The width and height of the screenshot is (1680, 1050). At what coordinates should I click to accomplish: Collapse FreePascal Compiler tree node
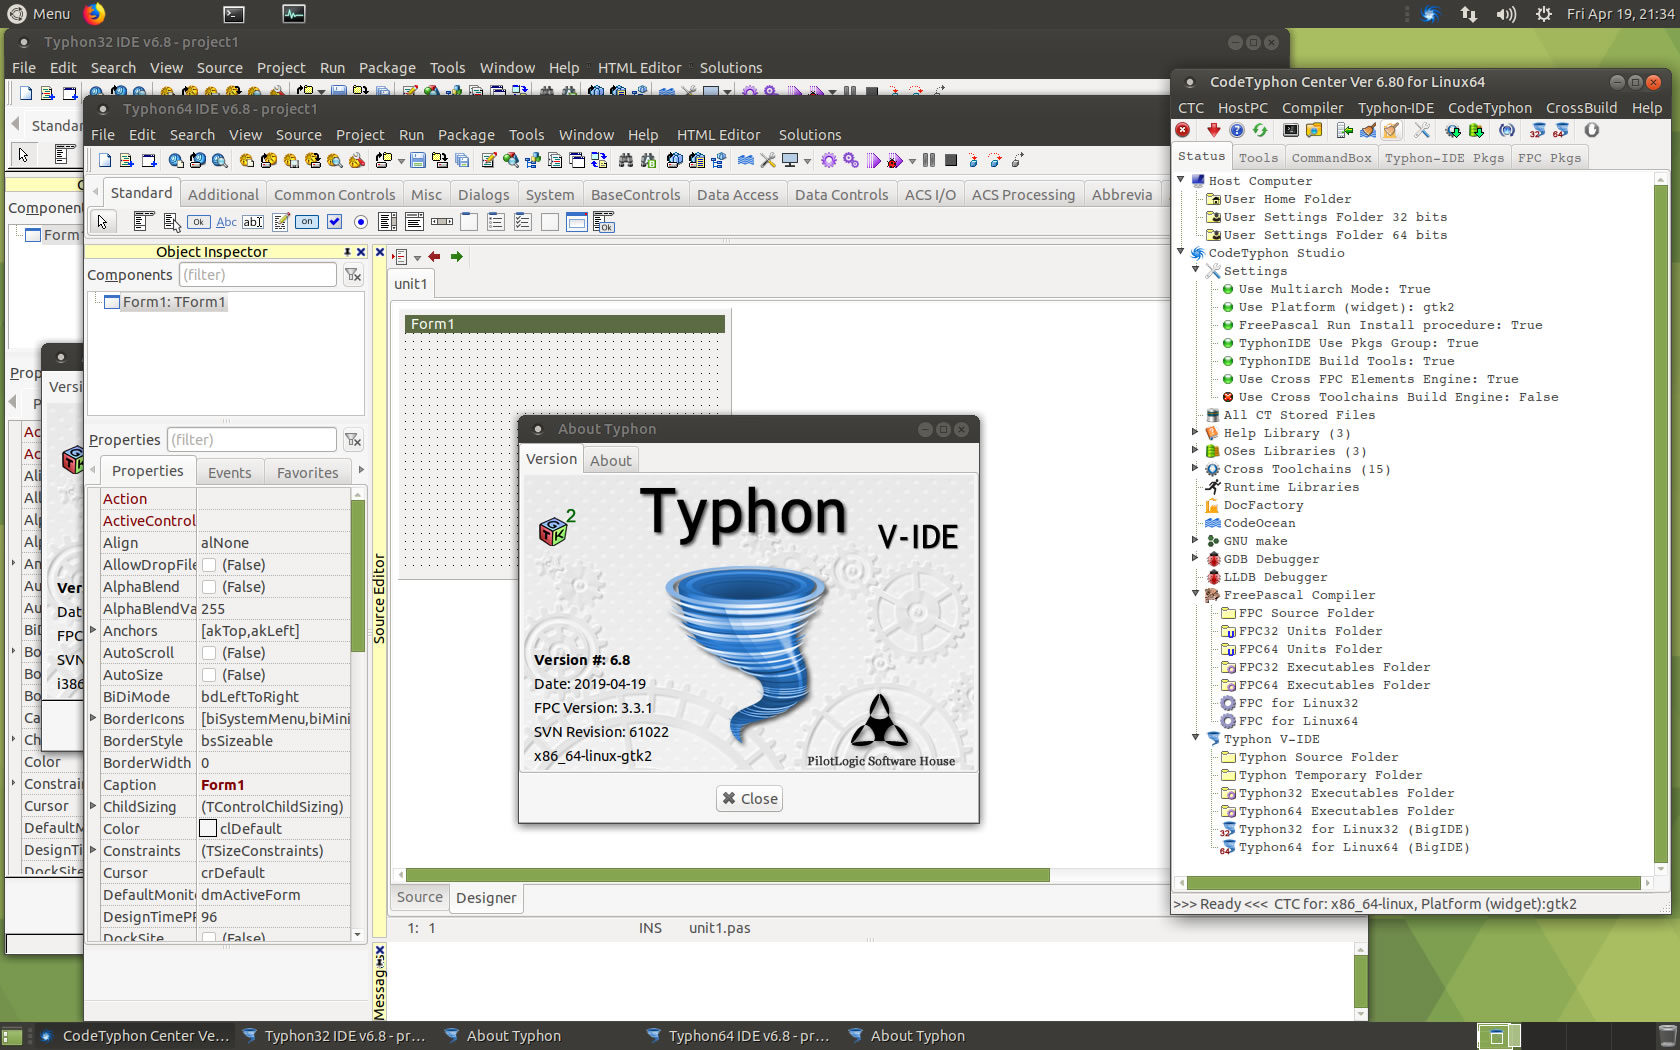1196,594
